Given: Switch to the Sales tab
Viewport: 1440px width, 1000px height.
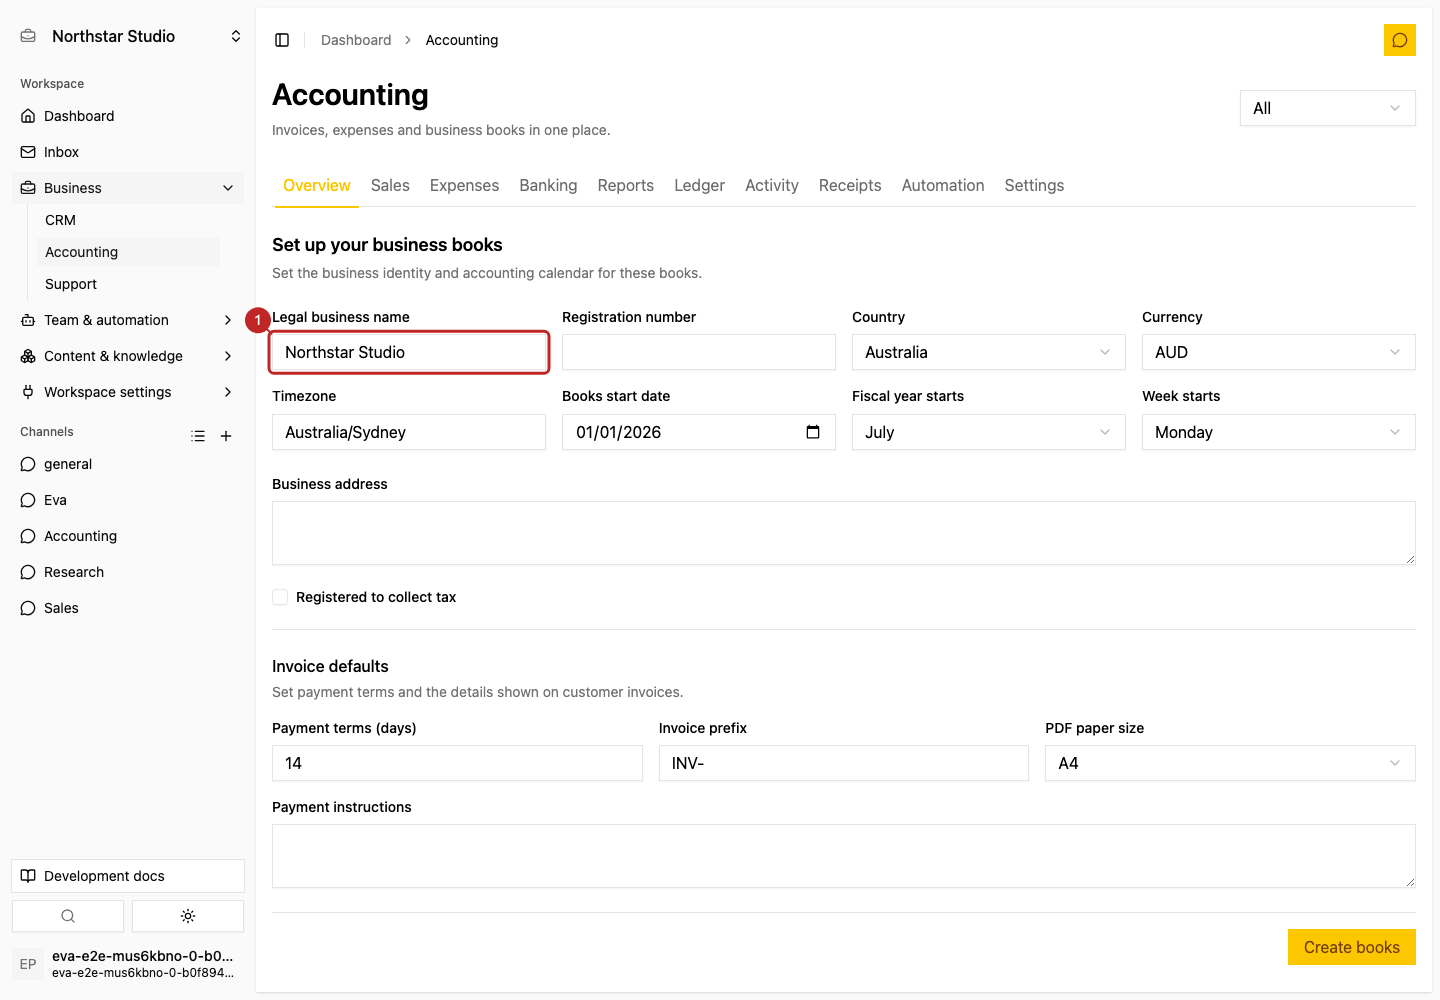Looking at the screenshot, I should 390,185.
